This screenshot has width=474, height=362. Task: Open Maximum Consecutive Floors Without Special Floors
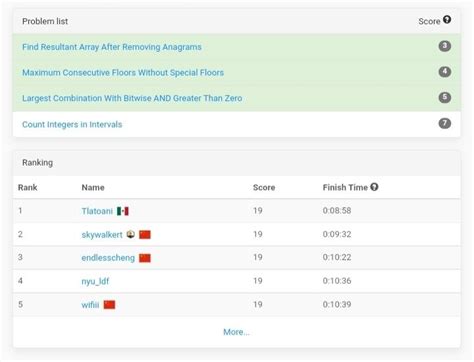(123, 73)
